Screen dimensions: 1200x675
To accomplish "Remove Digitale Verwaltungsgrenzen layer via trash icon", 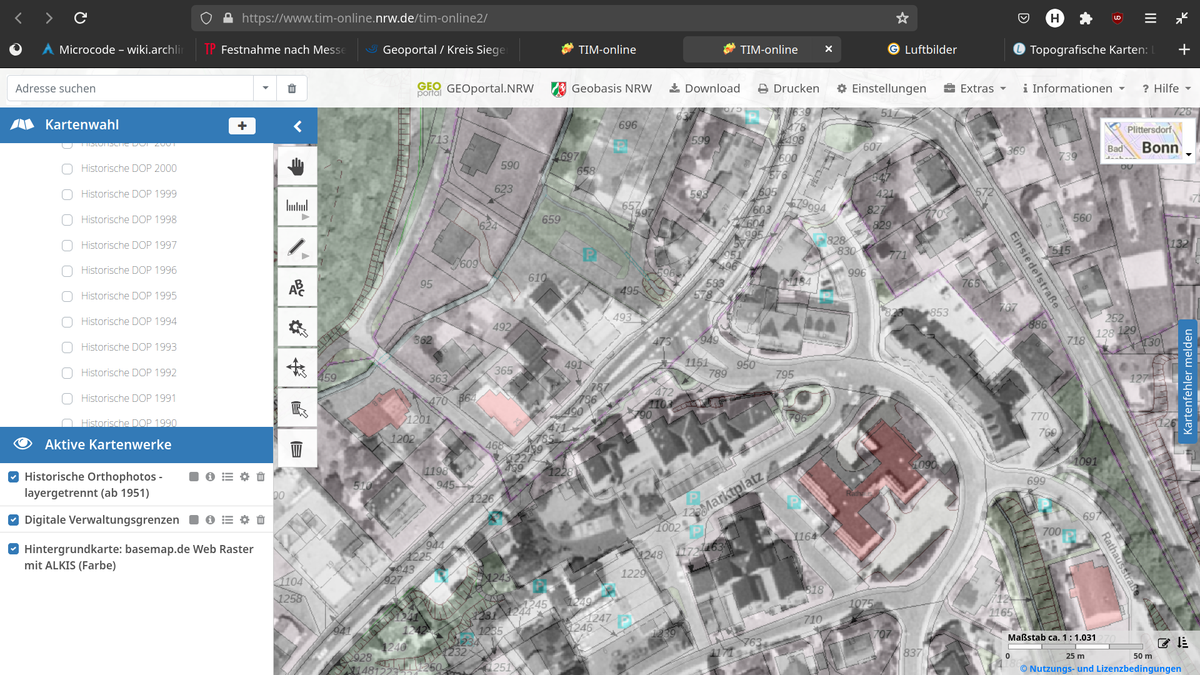I will [x=261, y=520].
